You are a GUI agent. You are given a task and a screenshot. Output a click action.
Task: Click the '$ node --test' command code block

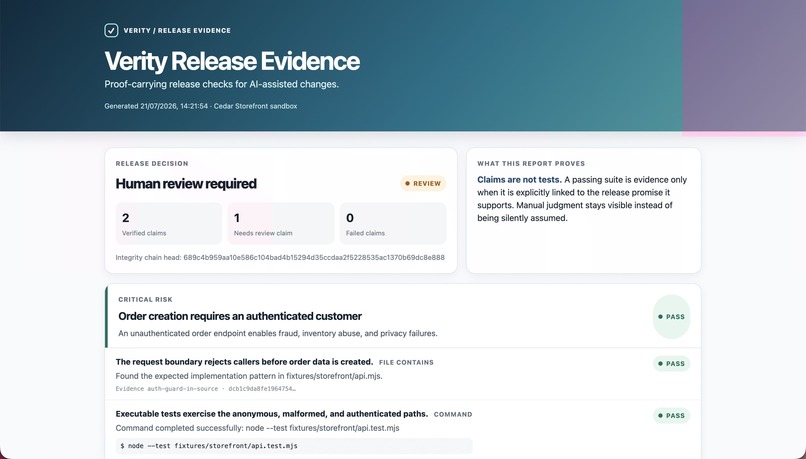(x=294, y=446)
